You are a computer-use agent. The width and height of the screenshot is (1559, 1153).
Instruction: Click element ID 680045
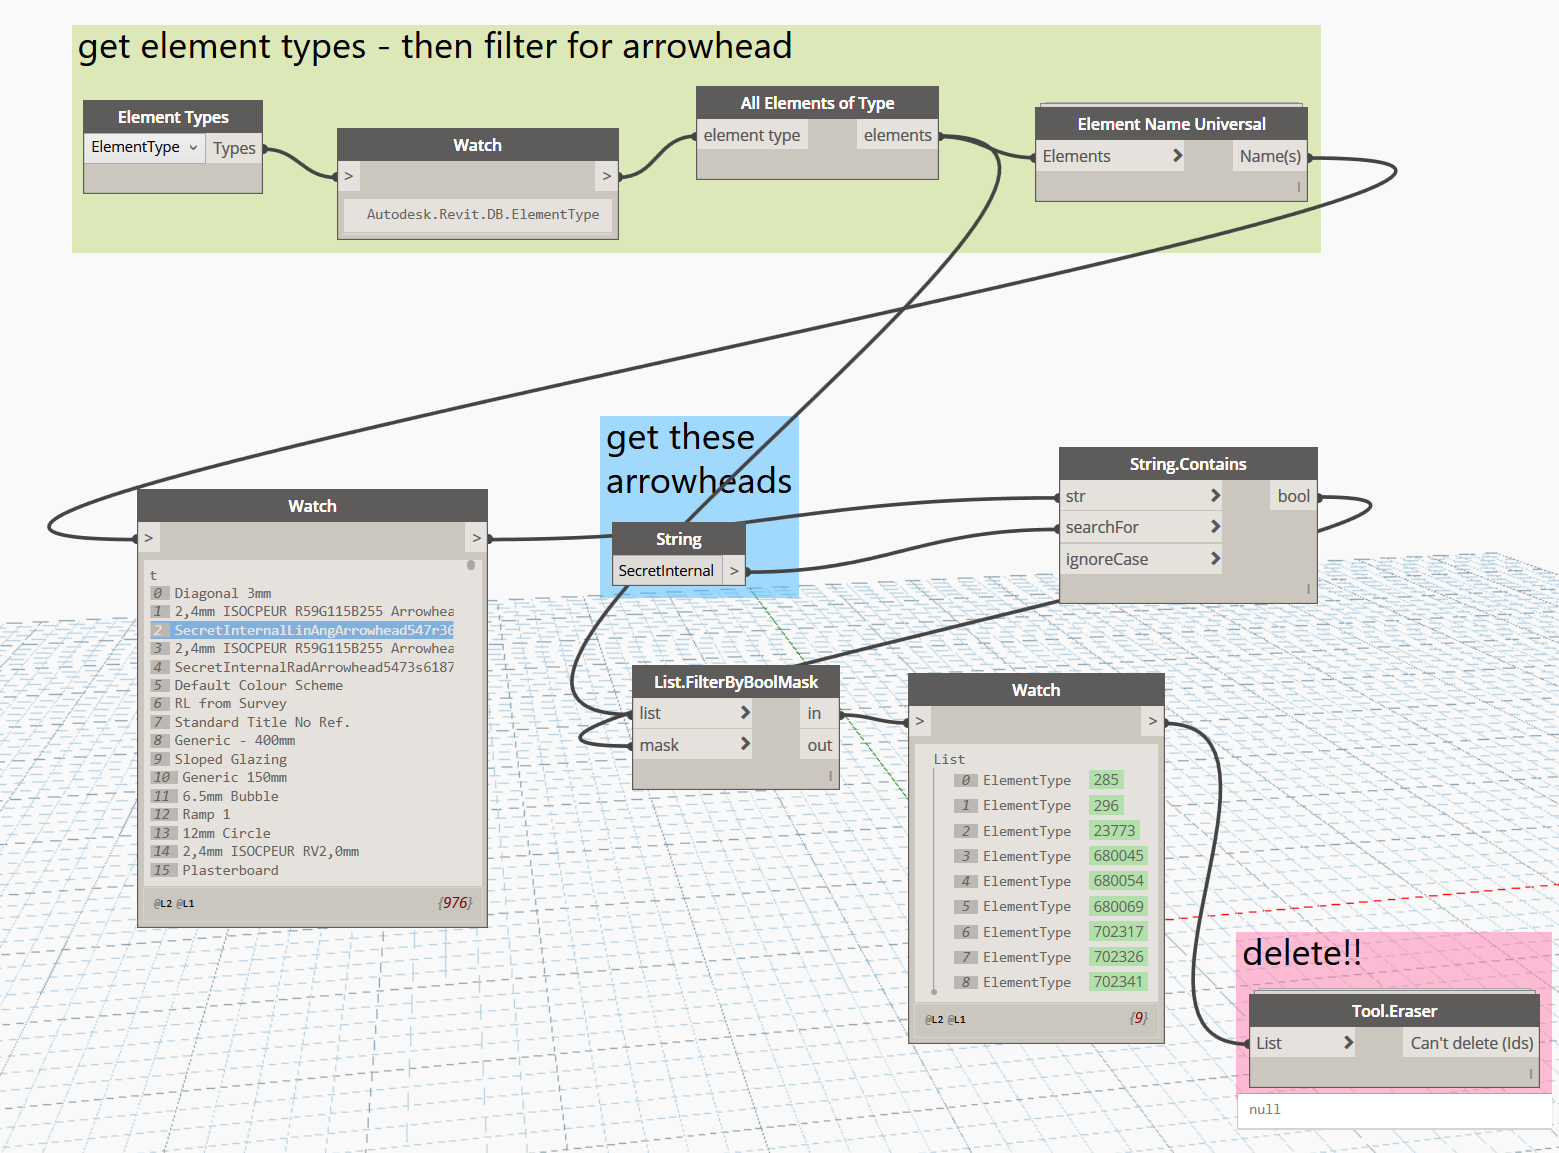click(1118, 856)
